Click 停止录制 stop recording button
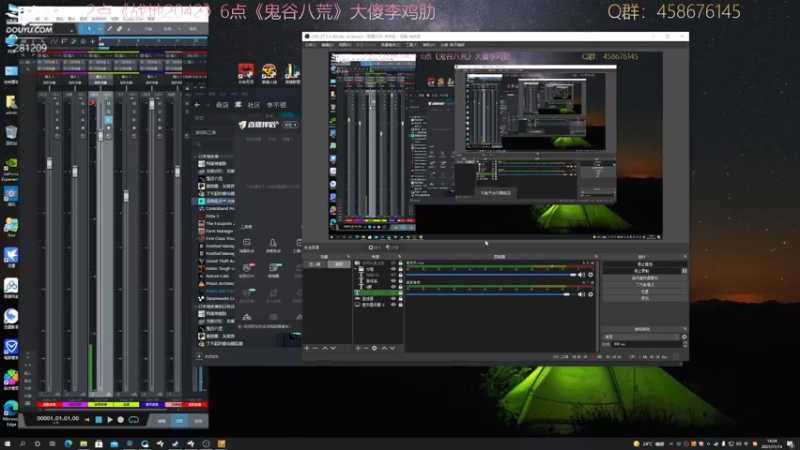The width and height of the screenshot is (800, 450). click(641, 271)
